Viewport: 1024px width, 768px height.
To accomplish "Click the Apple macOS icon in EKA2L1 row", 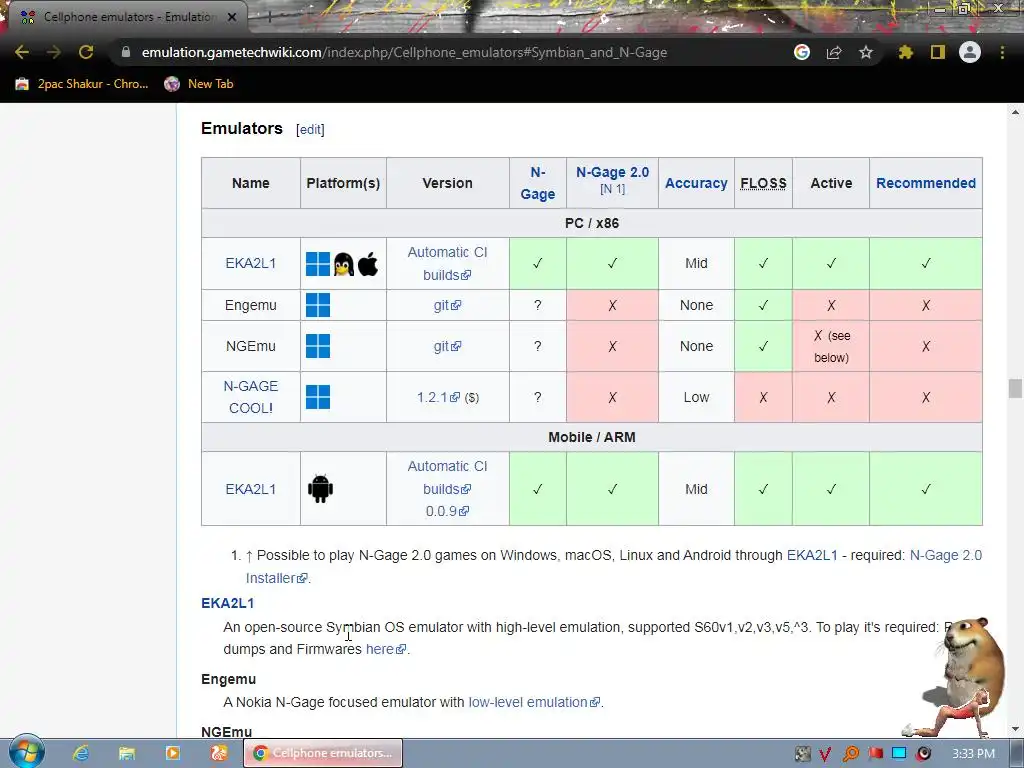I will [368, 264].
